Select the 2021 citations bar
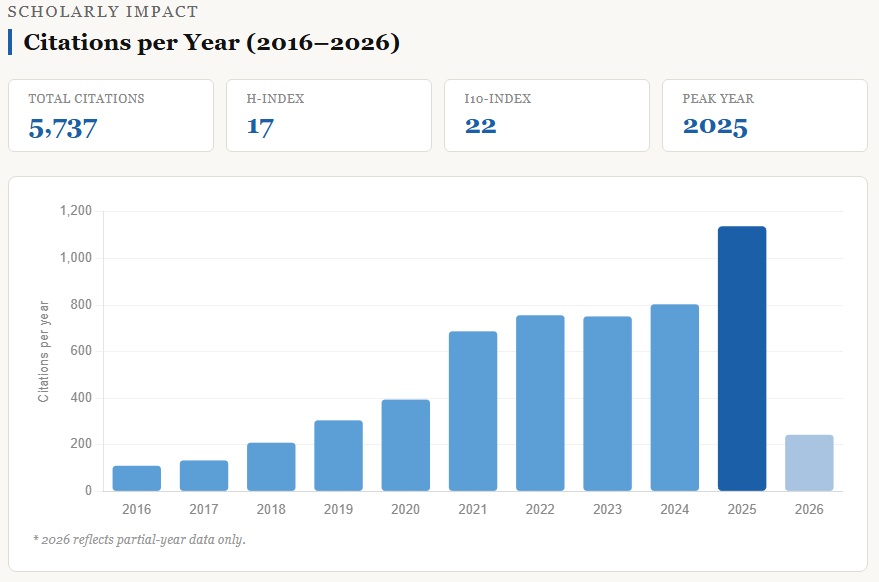Screen dimensions: 879x582 (x=473, y=411)
